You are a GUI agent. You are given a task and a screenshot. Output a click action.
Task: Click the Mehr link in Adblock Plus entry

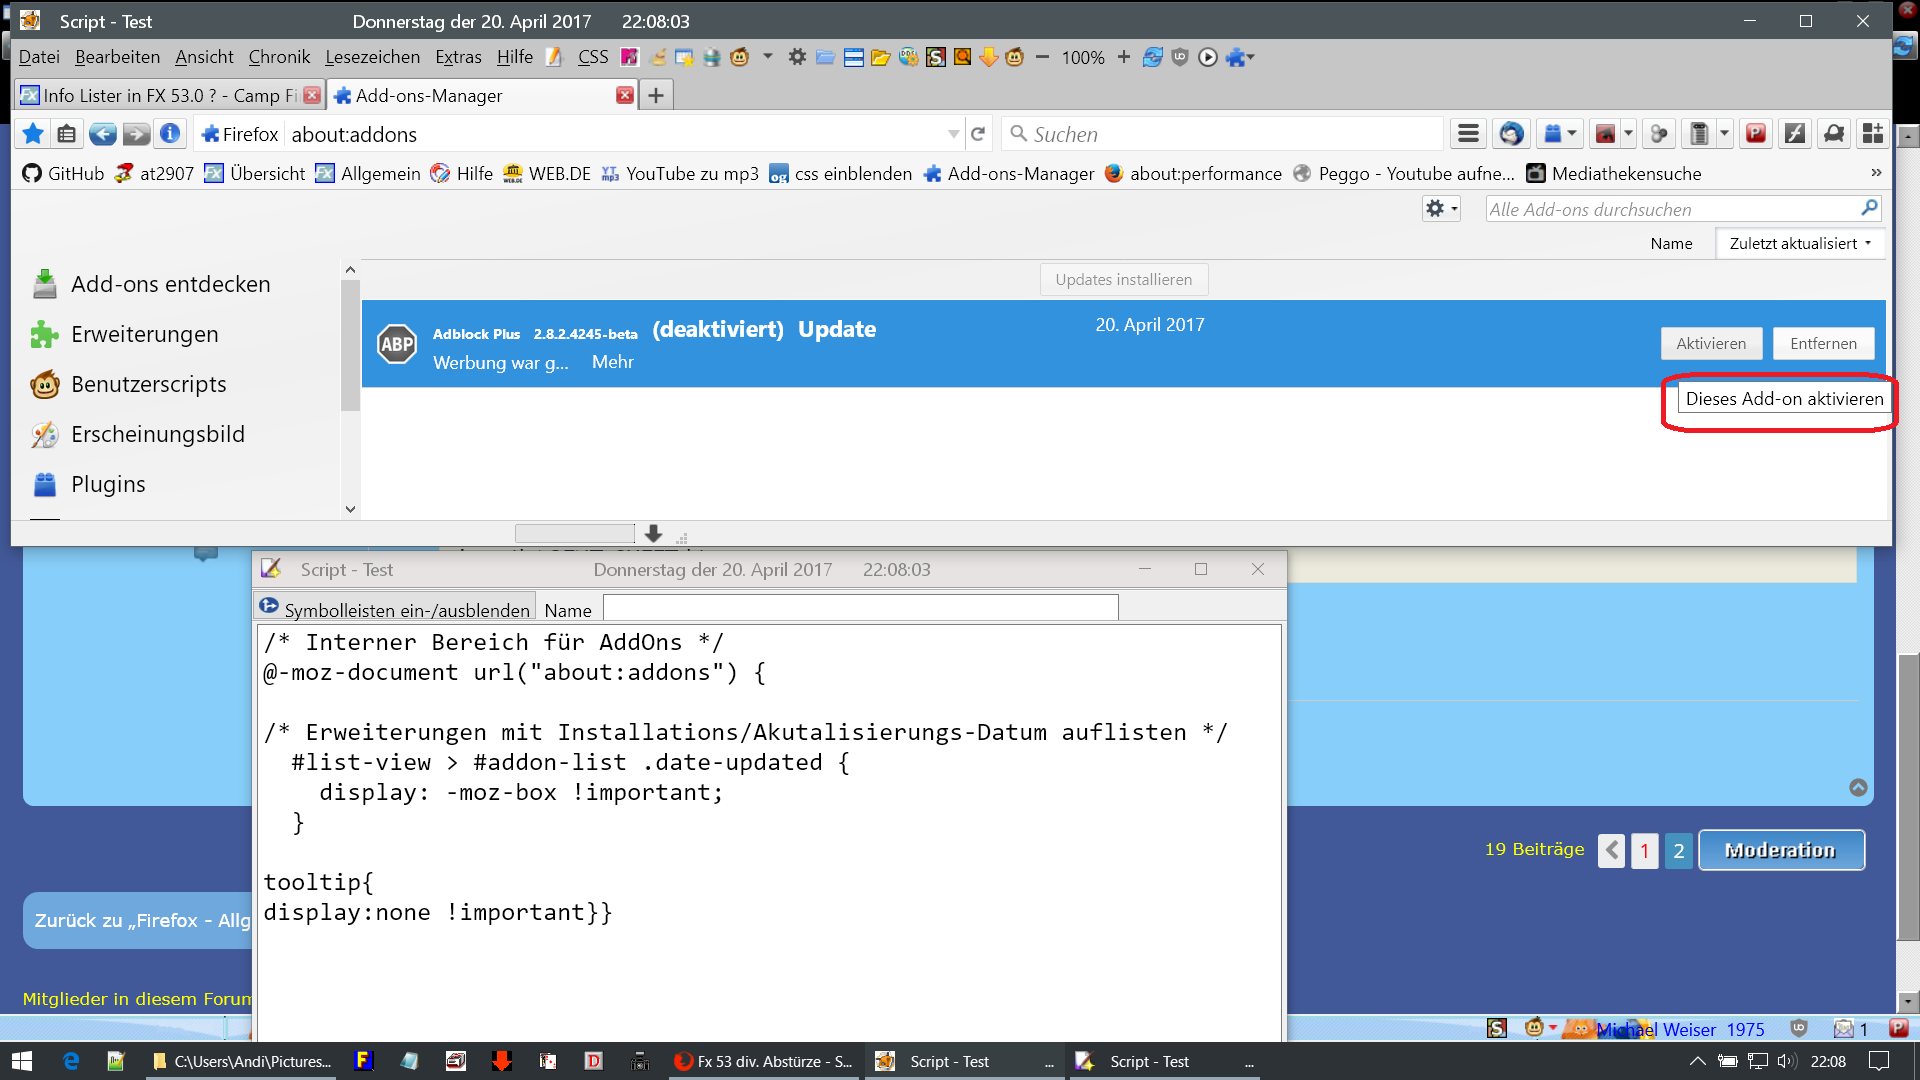coord(612,362)
